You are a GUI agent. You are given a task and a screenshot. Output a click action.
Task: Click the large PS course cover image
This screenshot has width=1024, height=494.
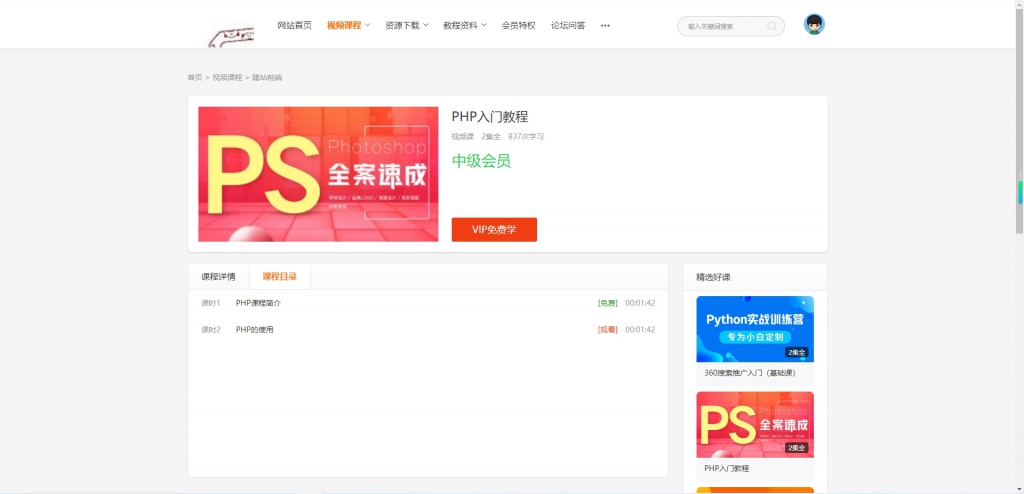pos(318,174)
